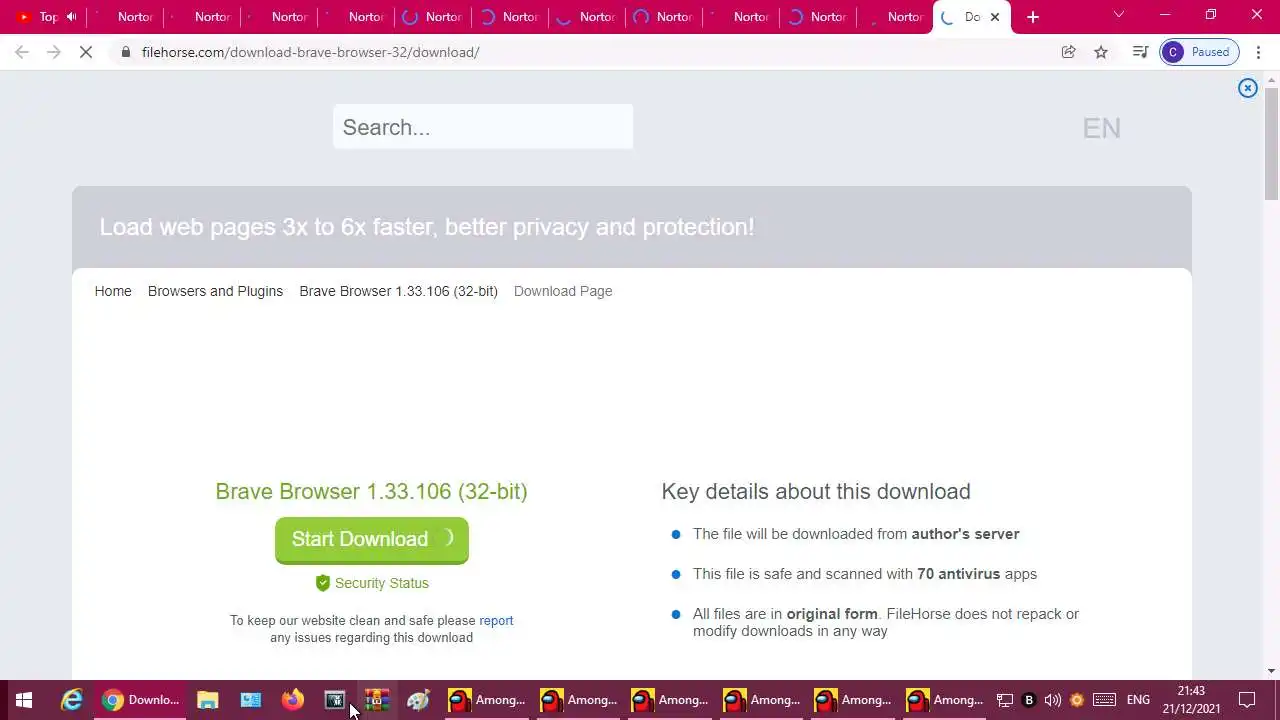This screenshot has width=1280, height=720.
Task: Click the scrollbar up arrow
Action: pos(1272,78)
